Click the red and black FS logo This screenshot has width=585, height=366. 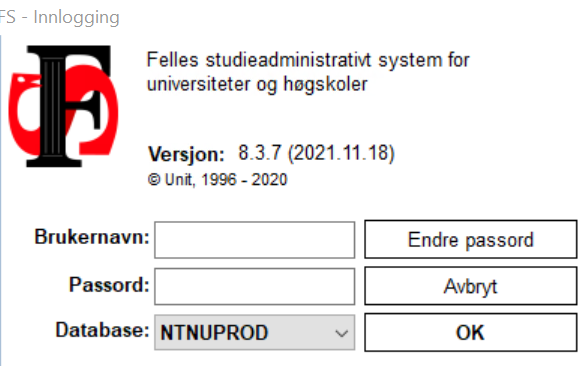coord(63,106)
